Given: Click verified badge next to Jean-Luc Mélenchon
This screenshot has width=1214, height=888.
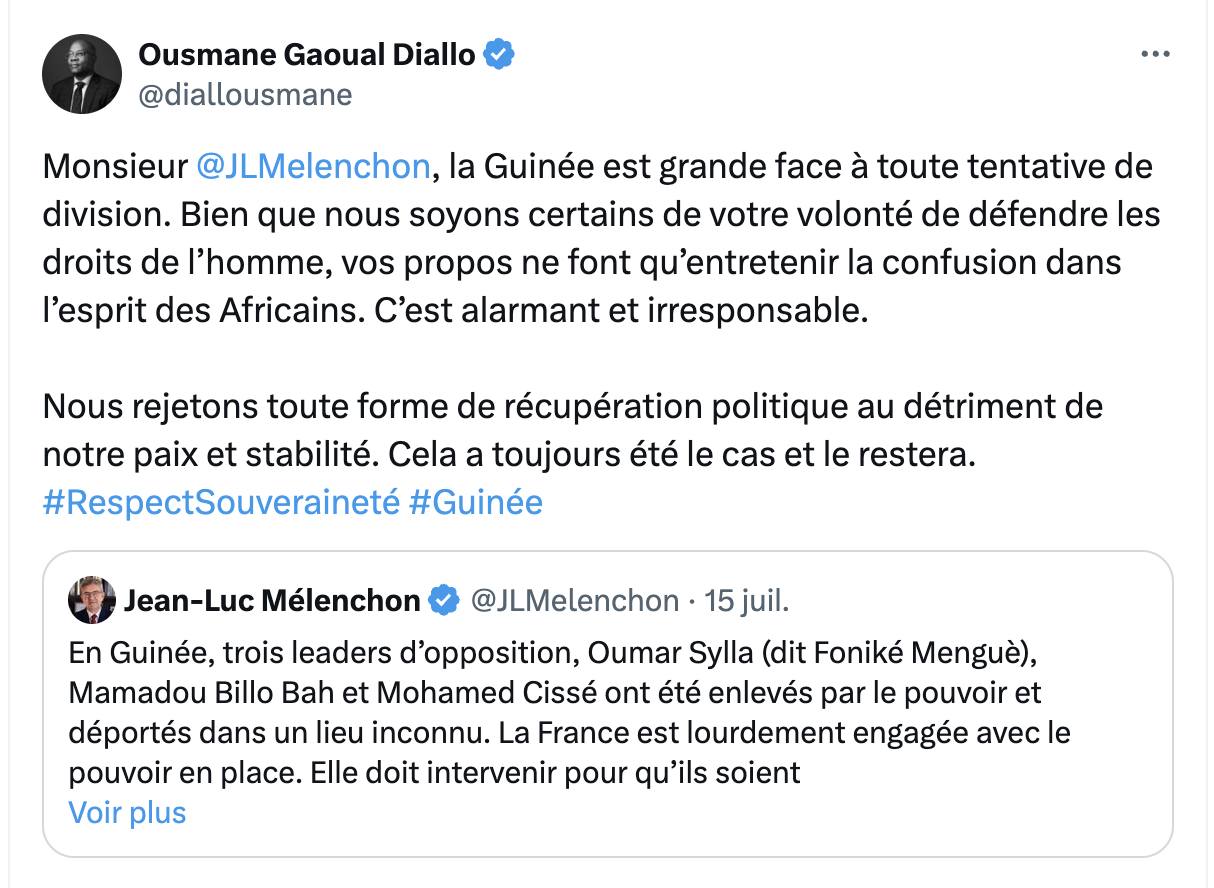Looking at the screenshot, I should coord(443,600).
